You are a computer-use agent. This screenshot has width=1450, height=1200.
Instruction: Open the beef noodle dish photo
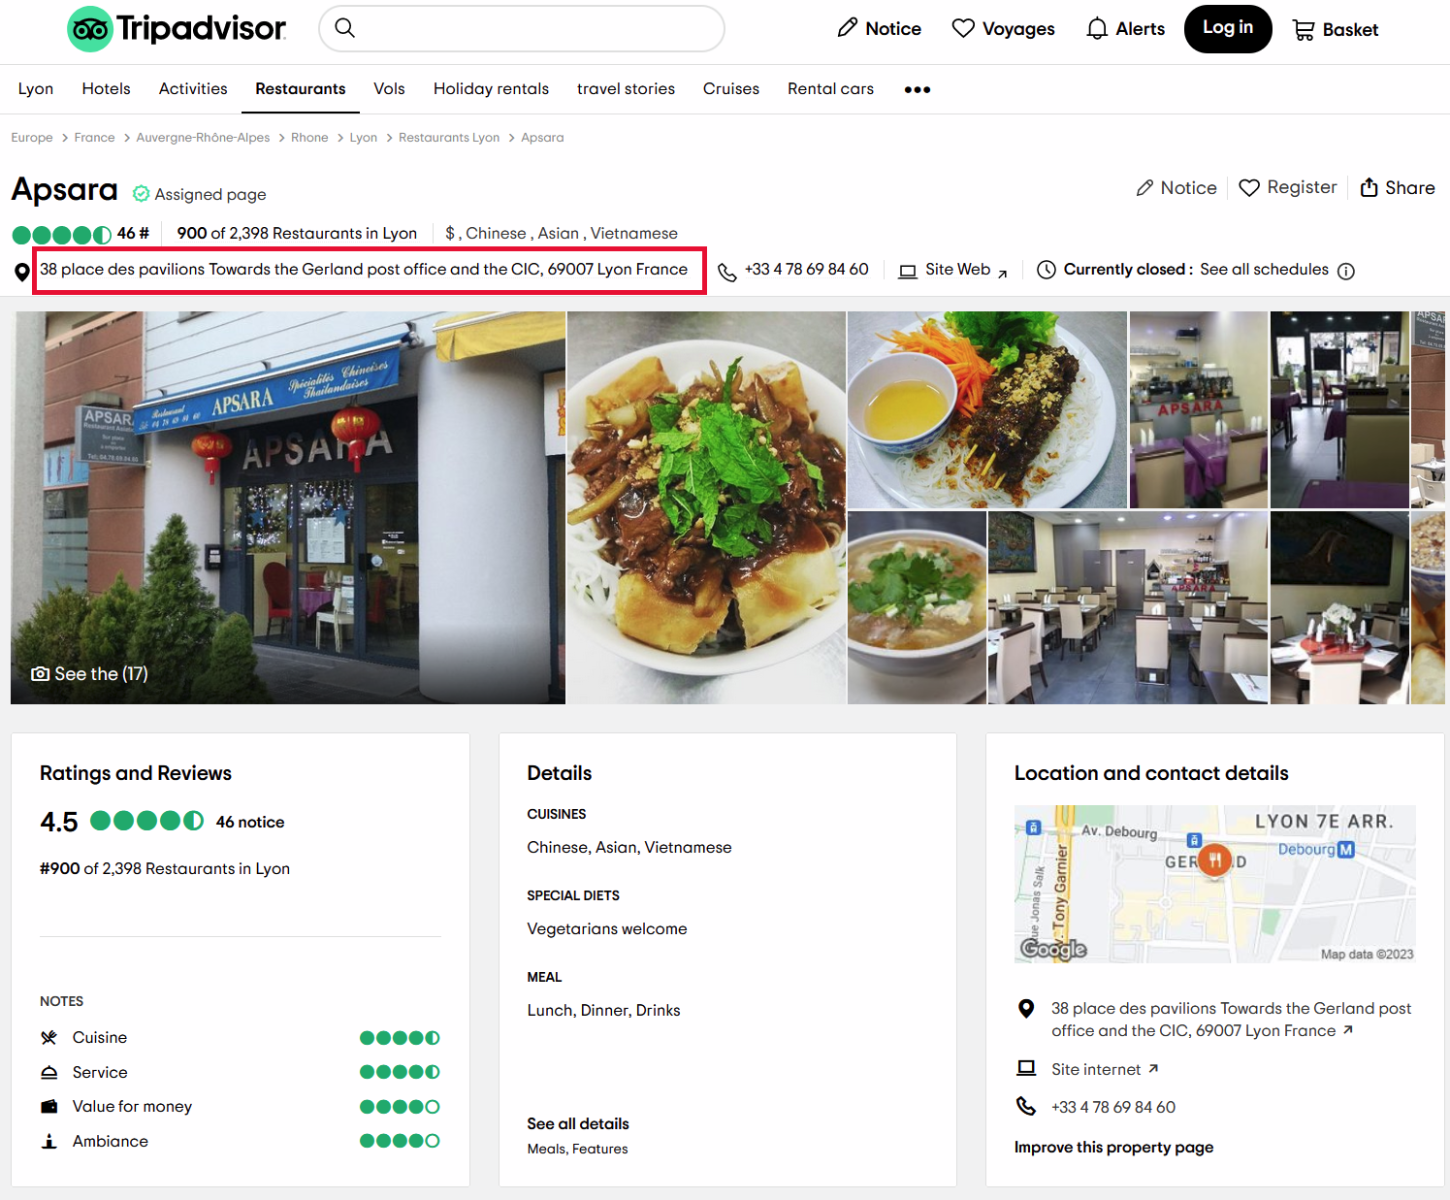(706, 507)
